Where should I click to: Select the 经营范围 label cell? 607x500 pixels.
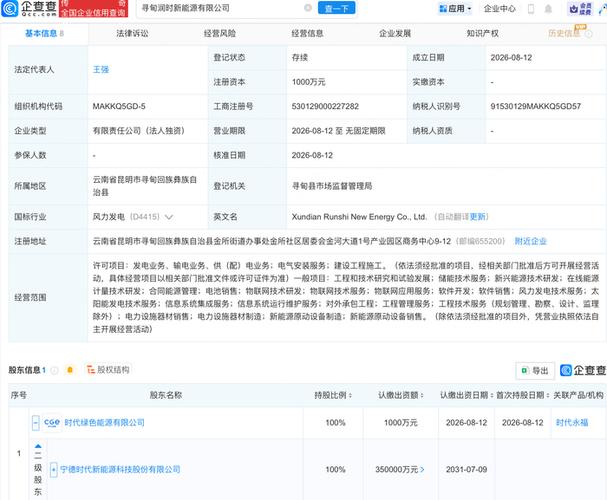pyautogui.click(x=48, y=298)
